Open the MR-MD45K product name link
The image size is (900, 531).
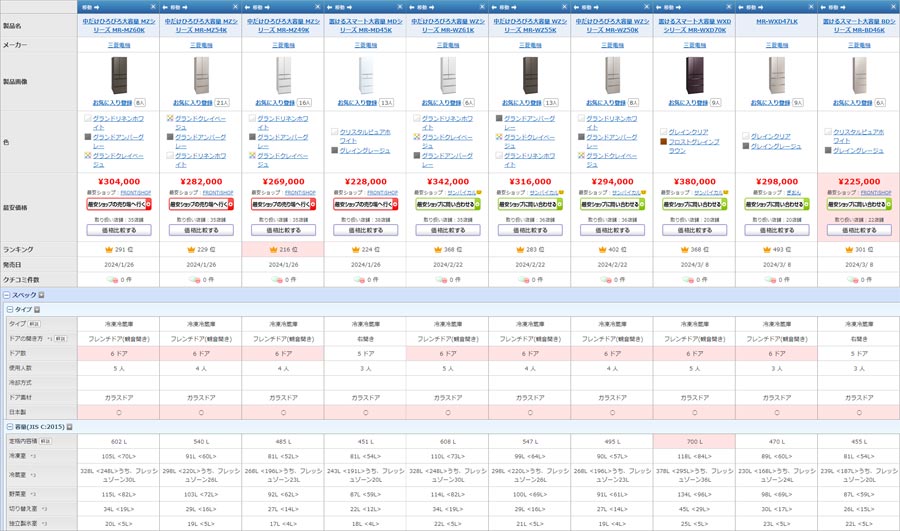pos(366,25)
